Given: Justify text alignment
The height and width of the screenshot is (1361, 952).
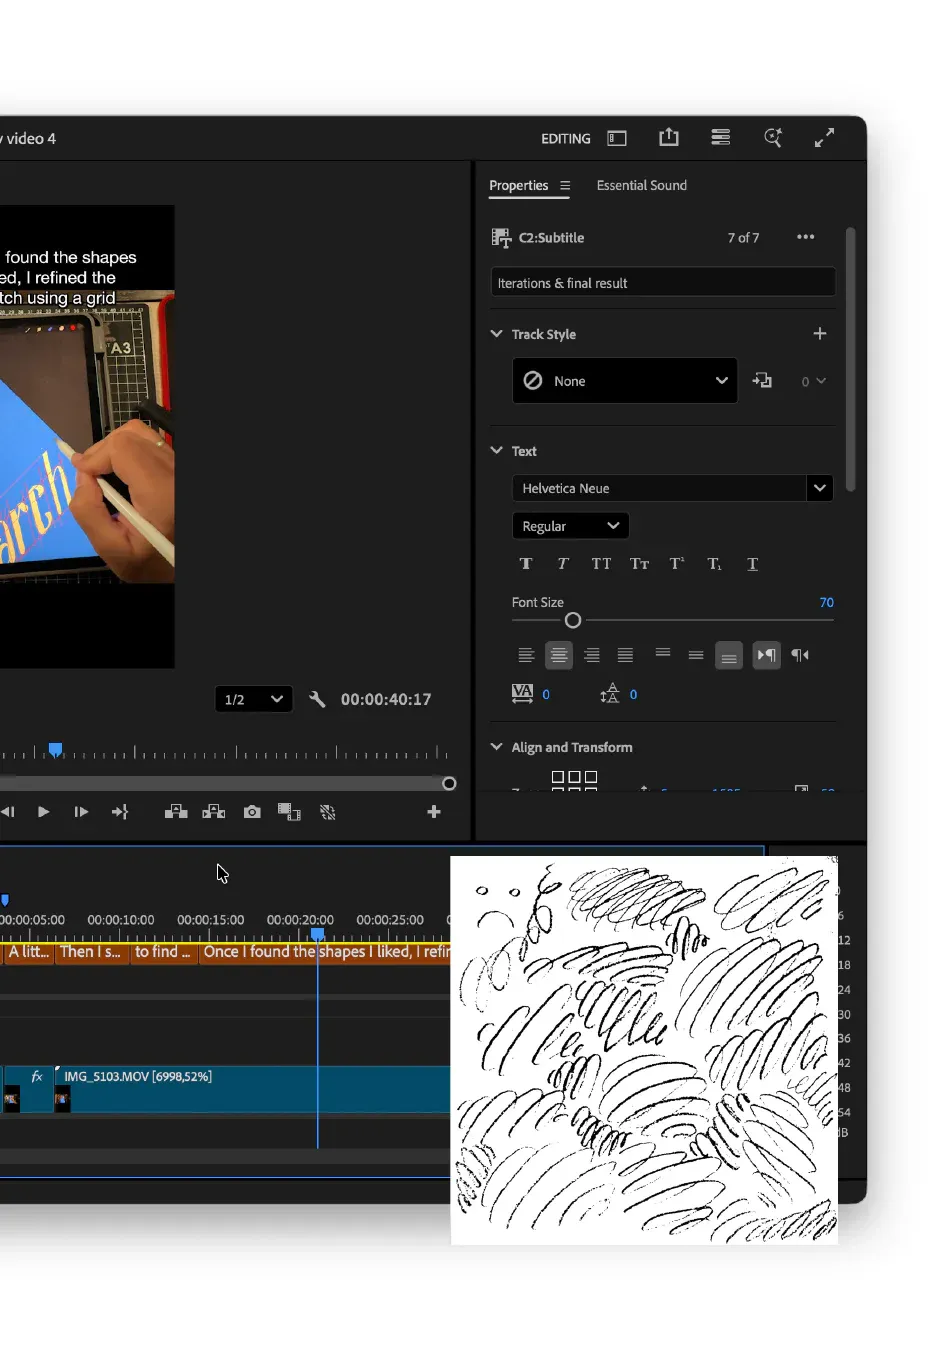Looking at the screenshot, I should [x=626, y=655].
